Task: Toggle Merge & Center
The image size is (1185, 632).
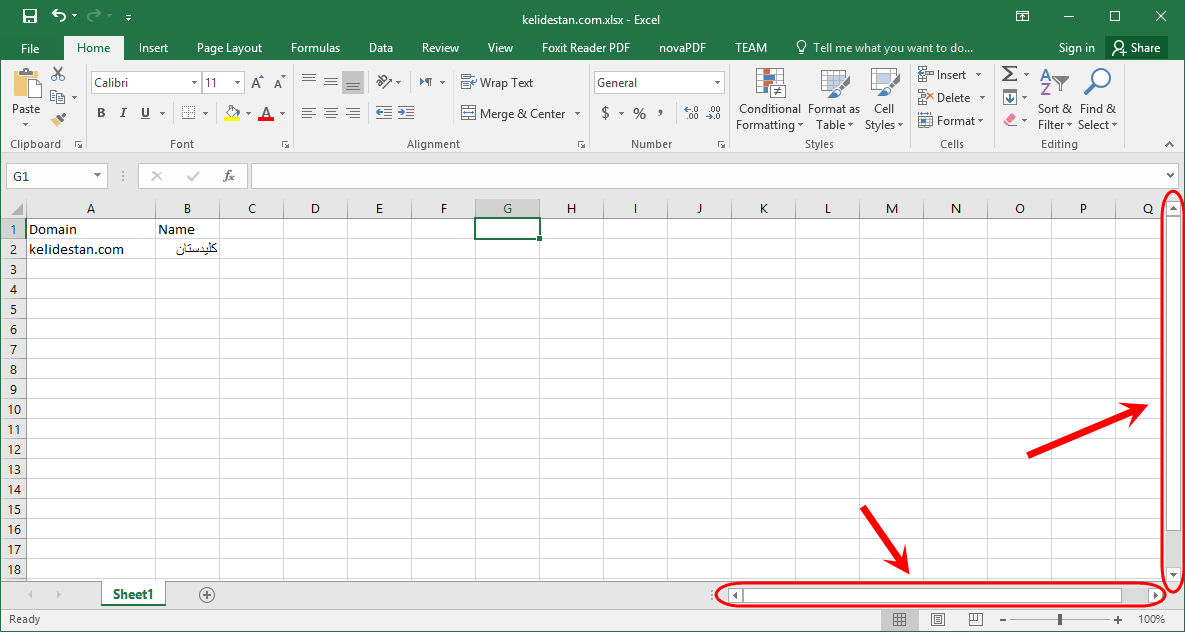Action: pos(513,113)
